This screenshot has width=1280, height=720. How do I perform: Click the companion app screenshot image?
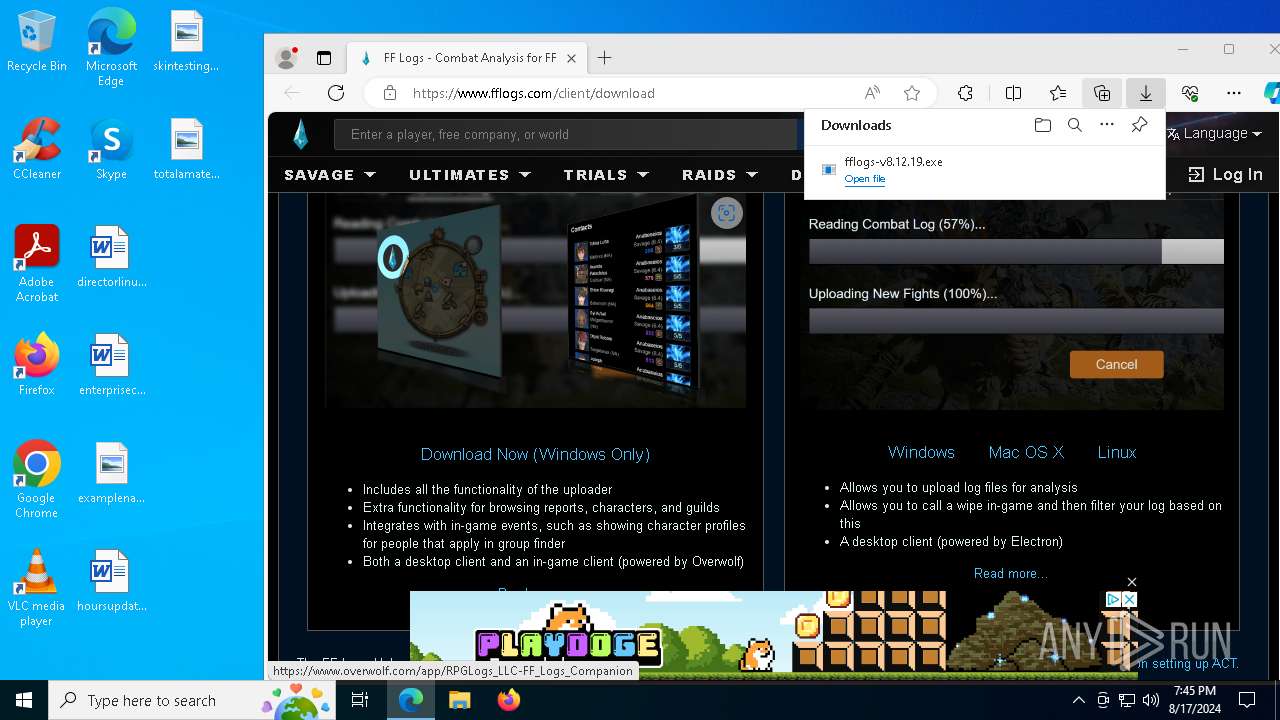(535, 302)
